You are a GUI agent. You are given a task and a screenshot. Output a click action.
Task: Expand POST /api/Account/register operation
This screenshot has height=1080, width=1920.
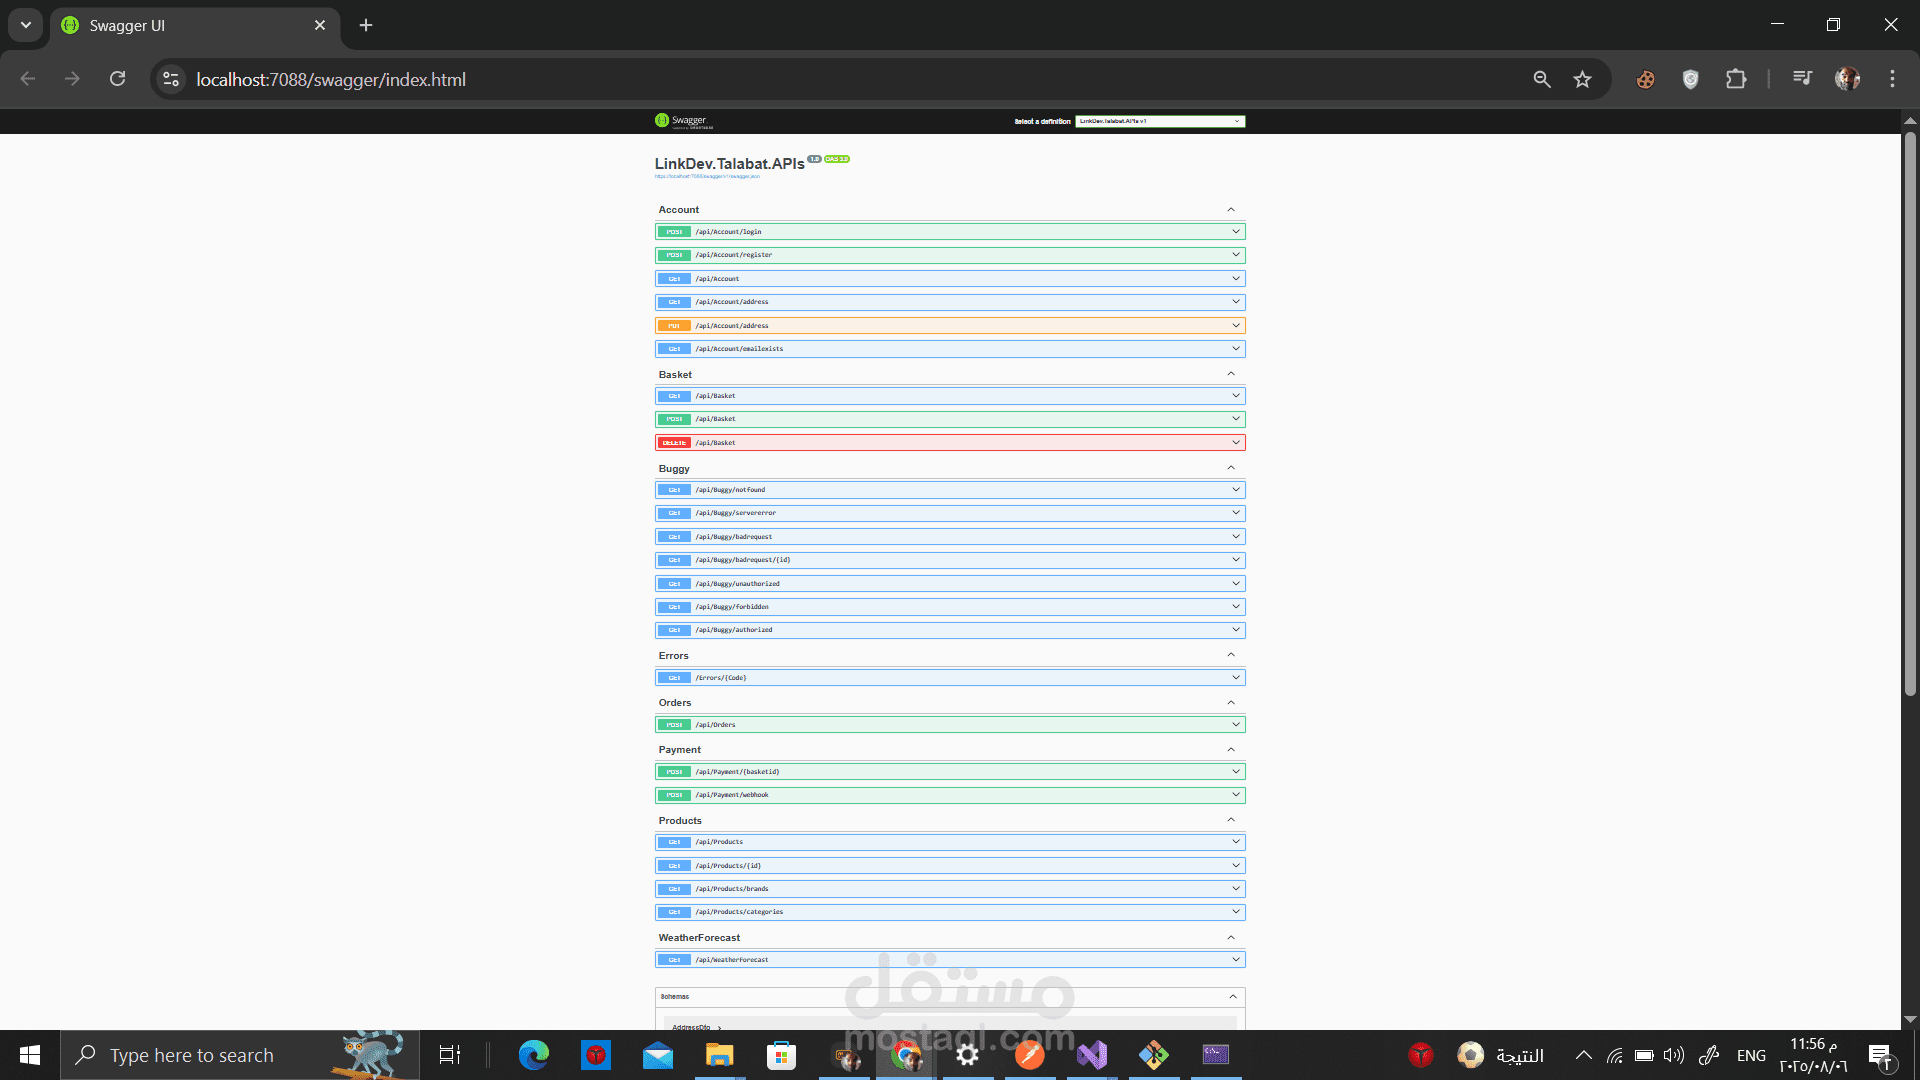click(950, 255)
